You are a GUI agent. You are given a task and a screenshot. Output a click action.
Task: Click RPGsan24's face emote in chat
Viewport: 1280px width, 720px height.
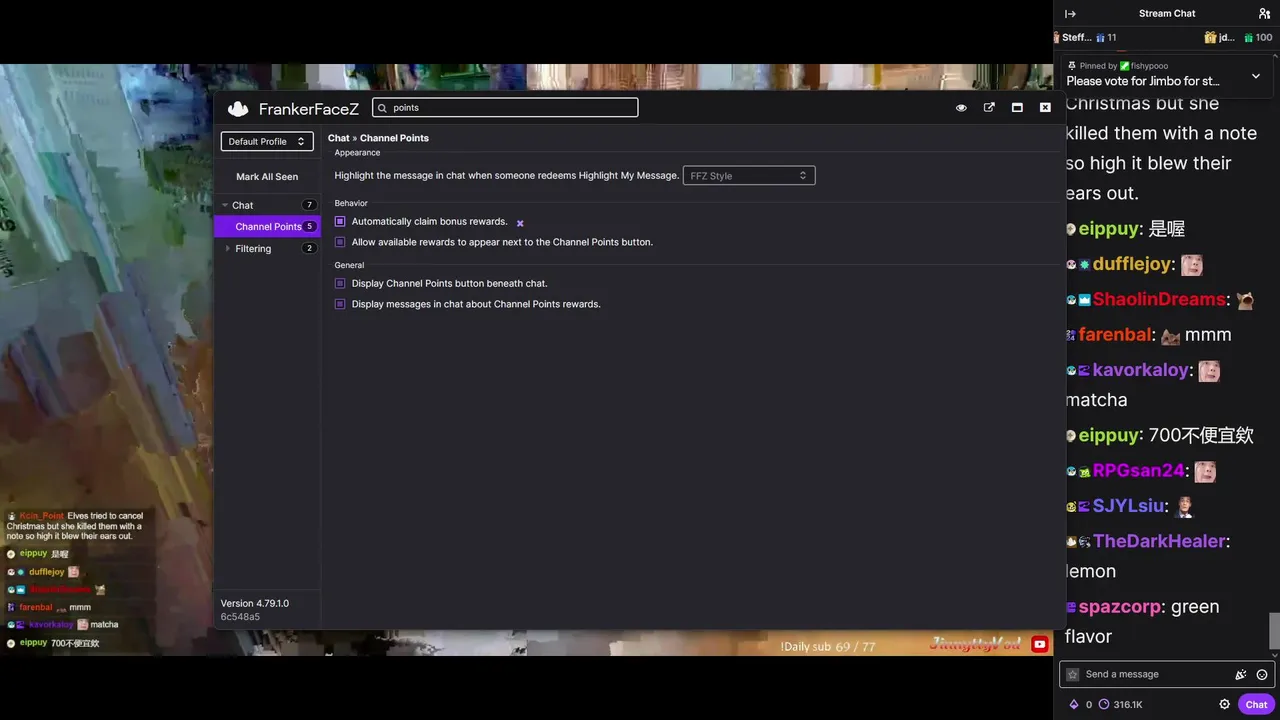tap(1205, 471)
